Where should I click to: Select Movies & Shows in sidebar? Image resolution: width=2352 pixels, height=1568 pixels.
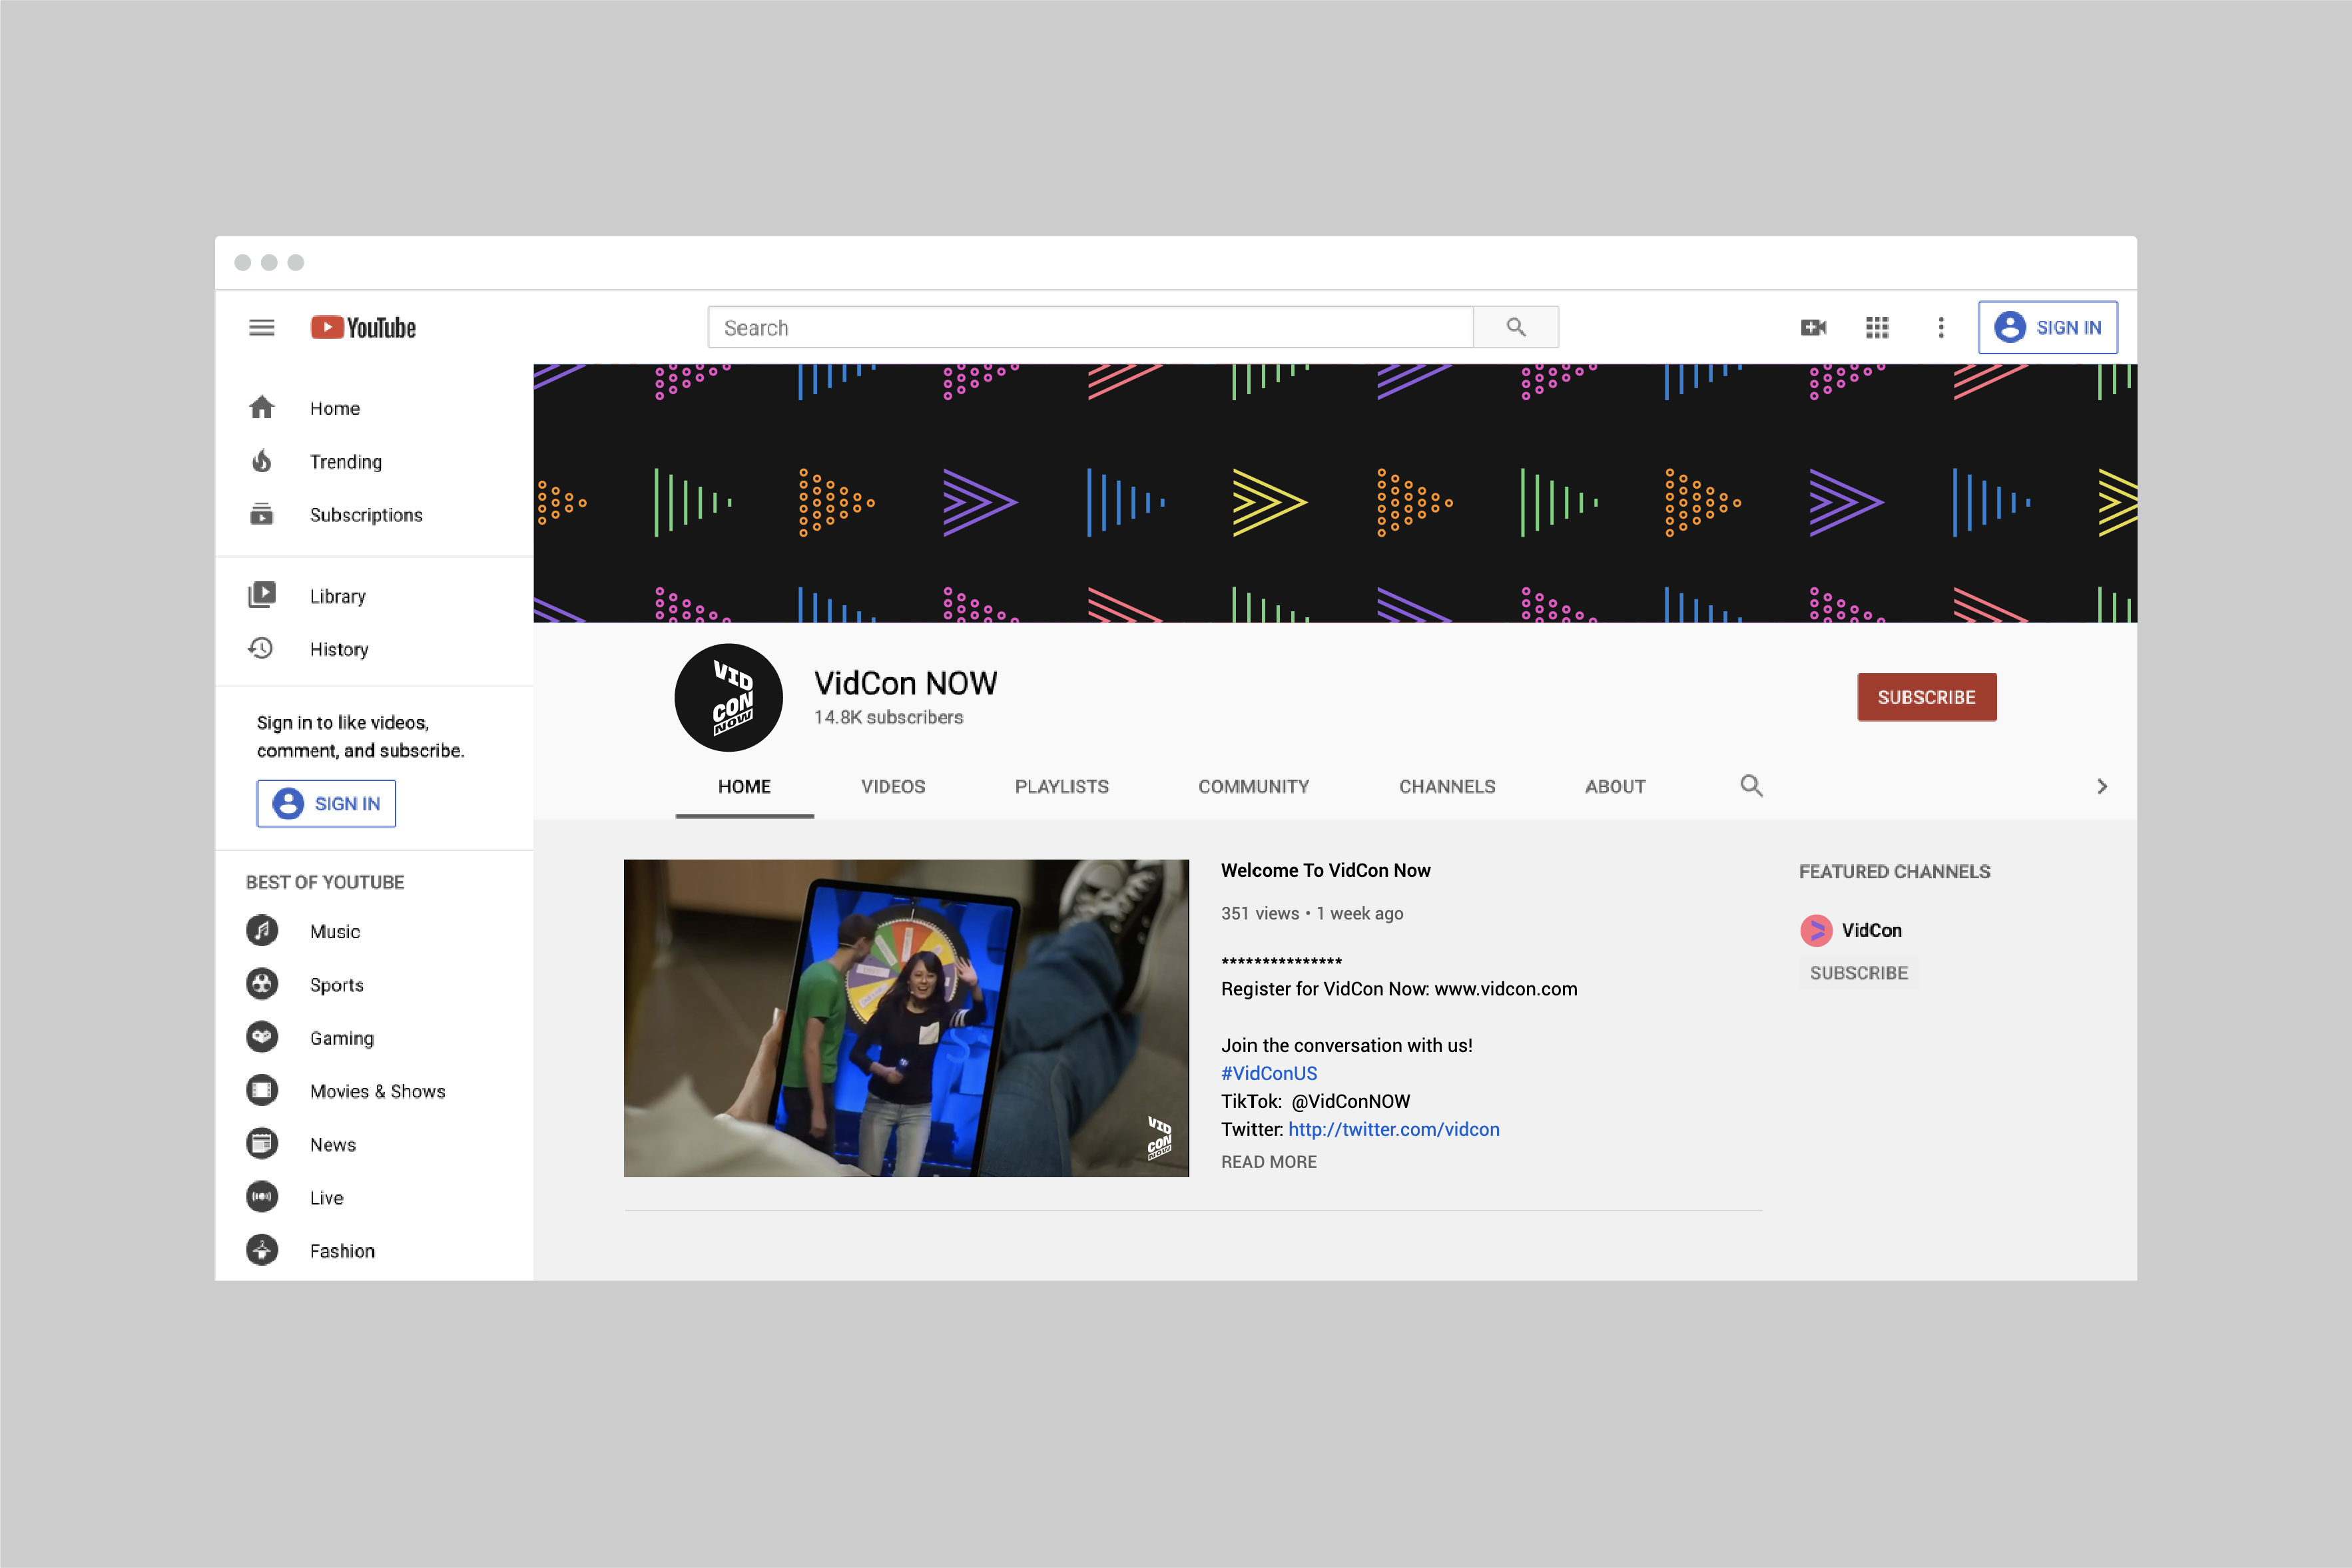tap(378, 1091)
